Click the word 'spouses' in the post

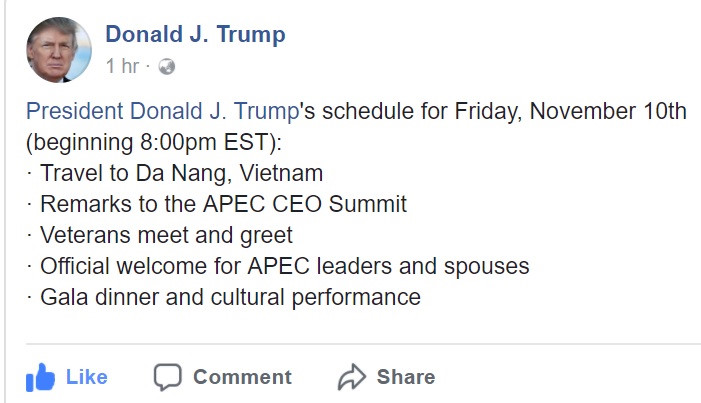(490, 267)
